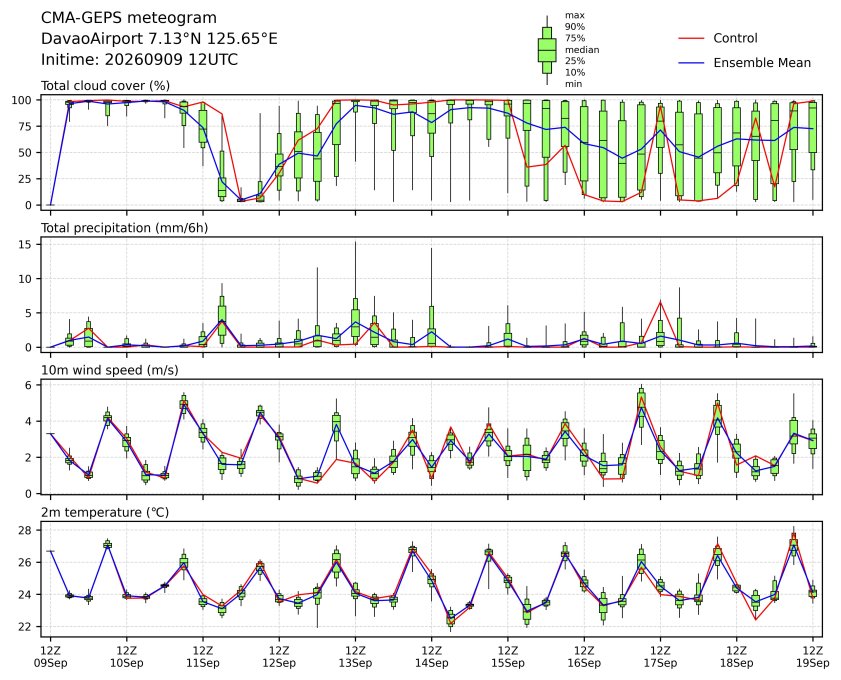
Task: Click the red Control legend line
Action: (691, 39)
